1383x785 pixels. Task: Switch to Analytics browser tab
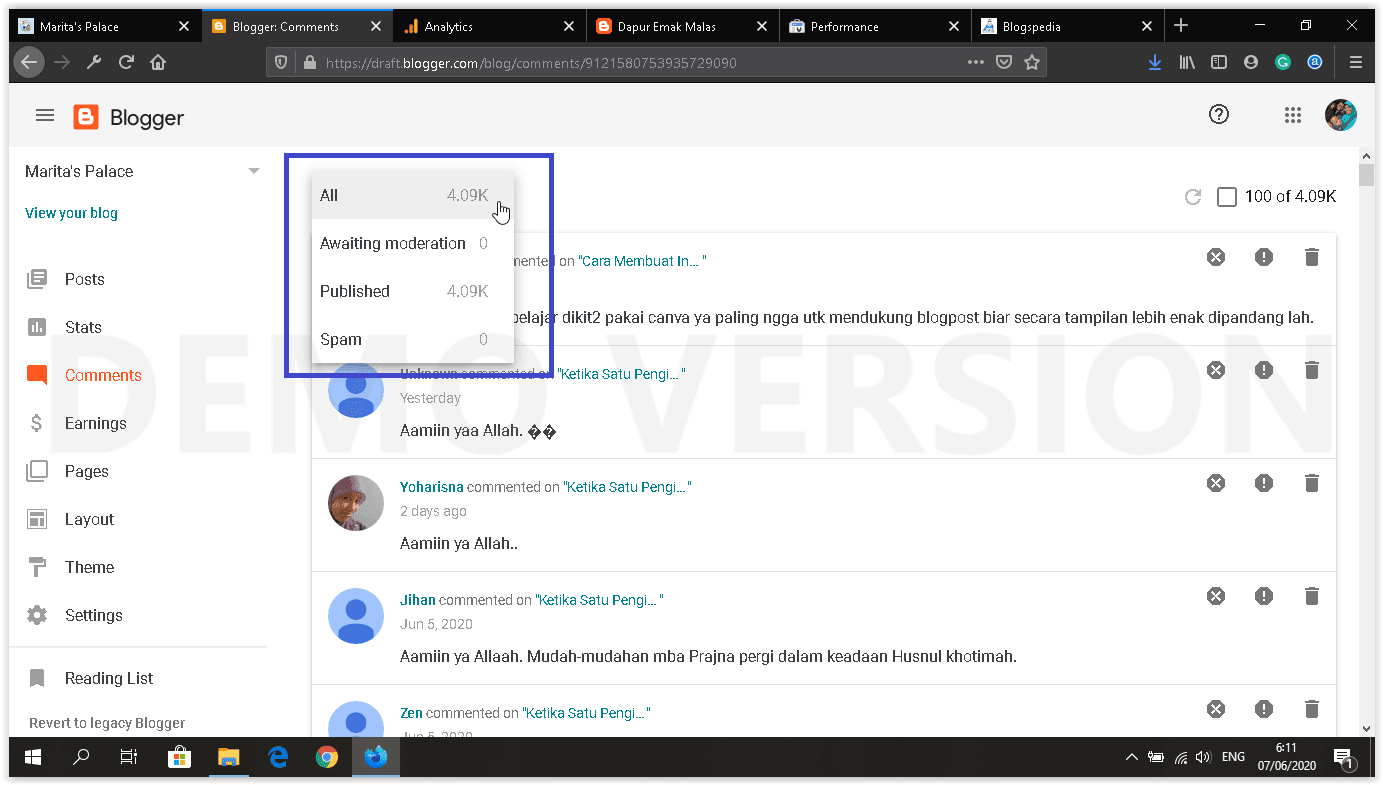(x=490, y=26)
